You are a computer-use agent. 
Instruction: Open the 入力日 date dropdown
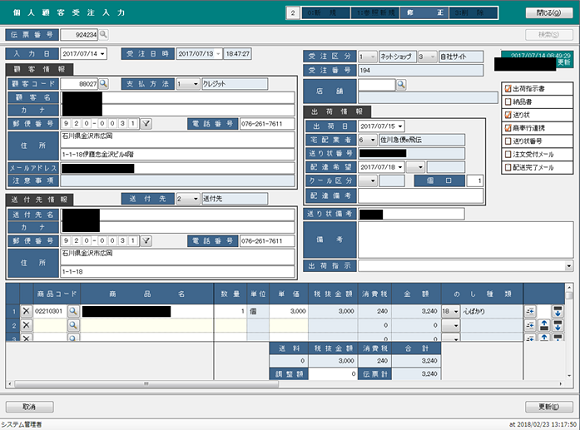coord(102,54)
